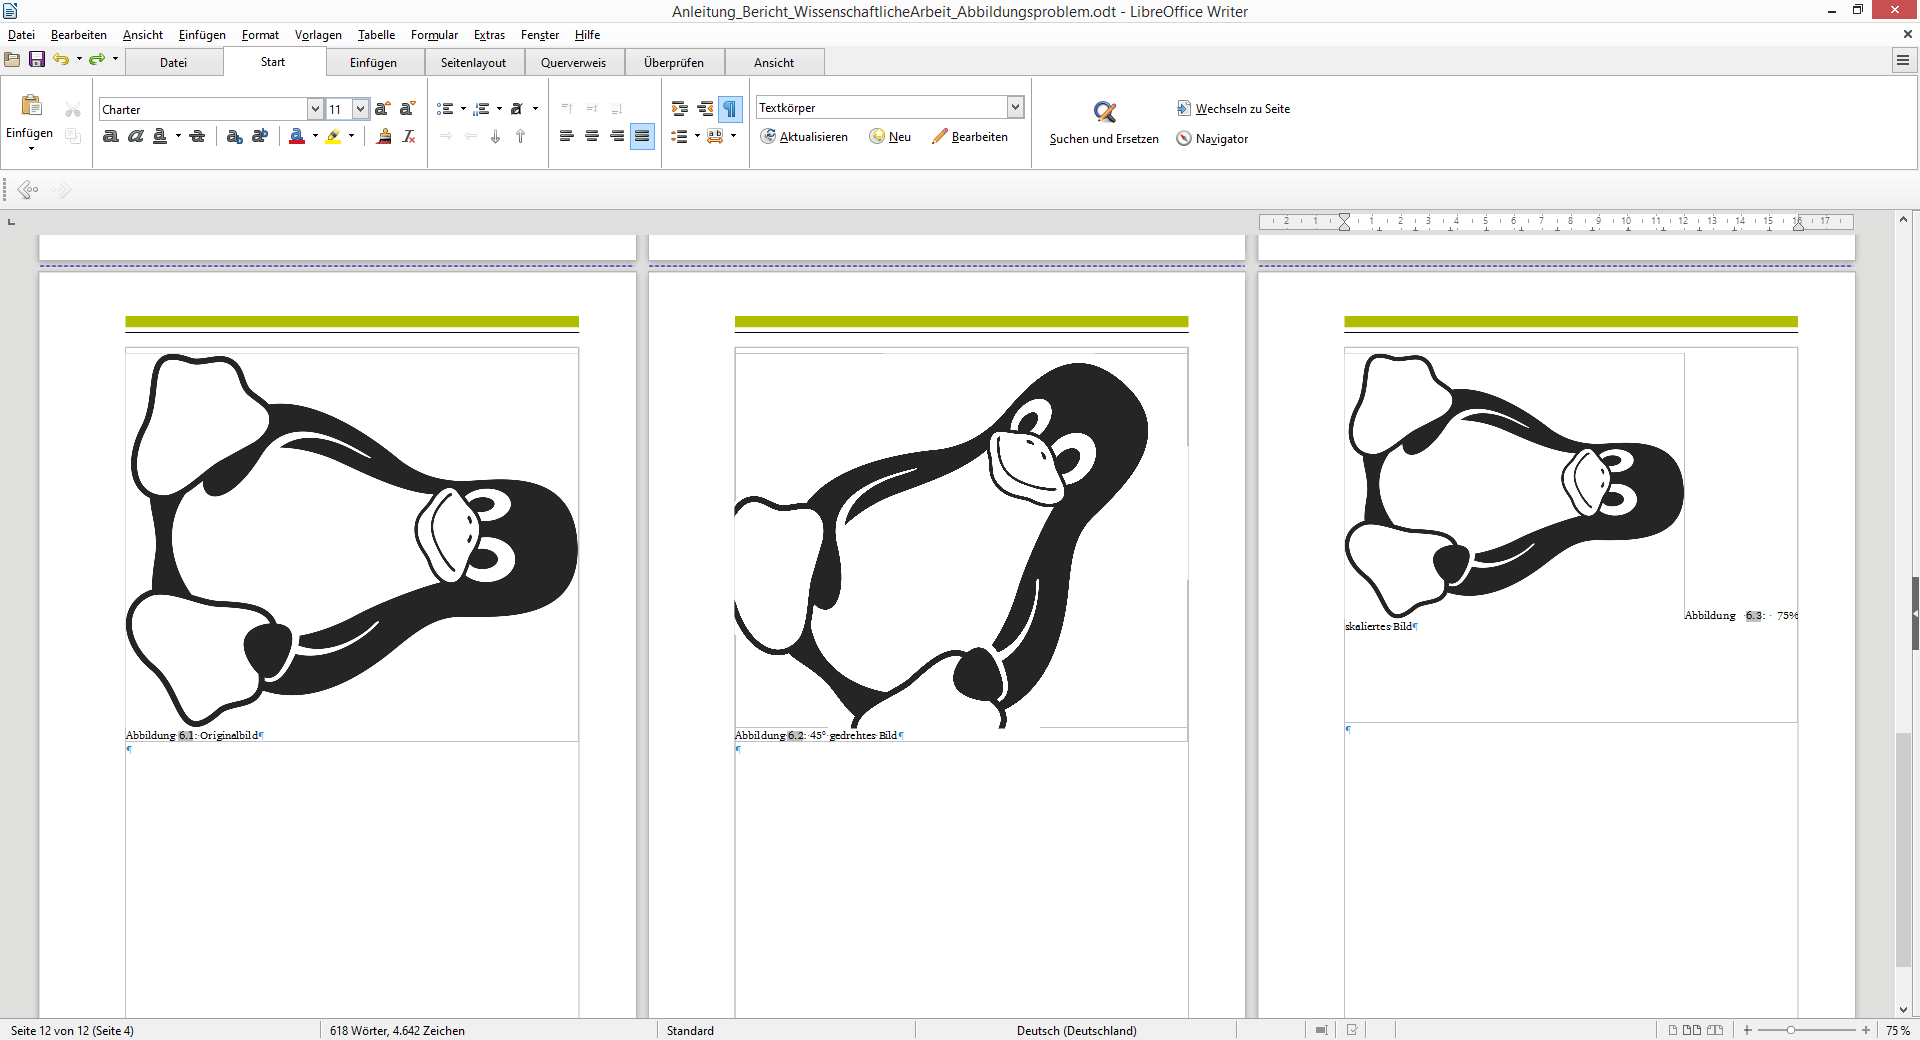Align text right
Viewport: 1920px width, 1040px height.
click(617, 136)
